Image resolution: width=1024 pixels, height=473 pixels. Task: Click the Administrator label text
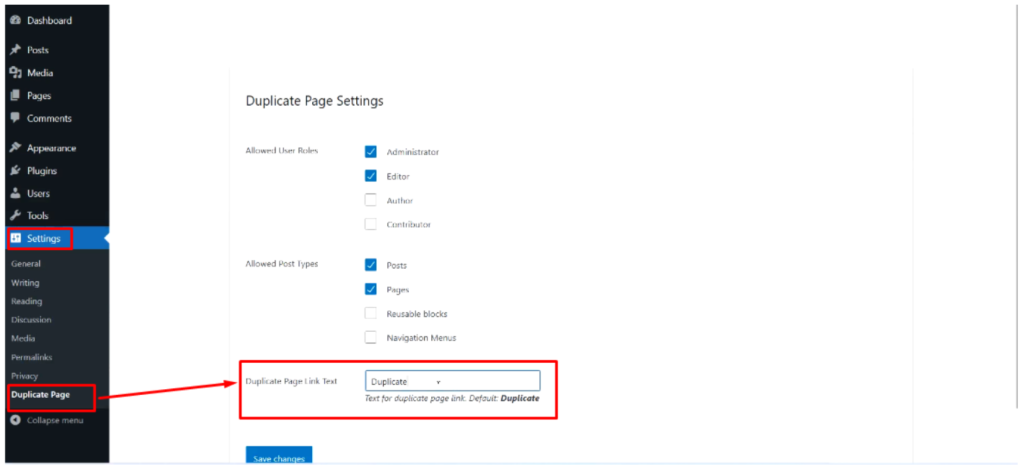coord(413,152)
